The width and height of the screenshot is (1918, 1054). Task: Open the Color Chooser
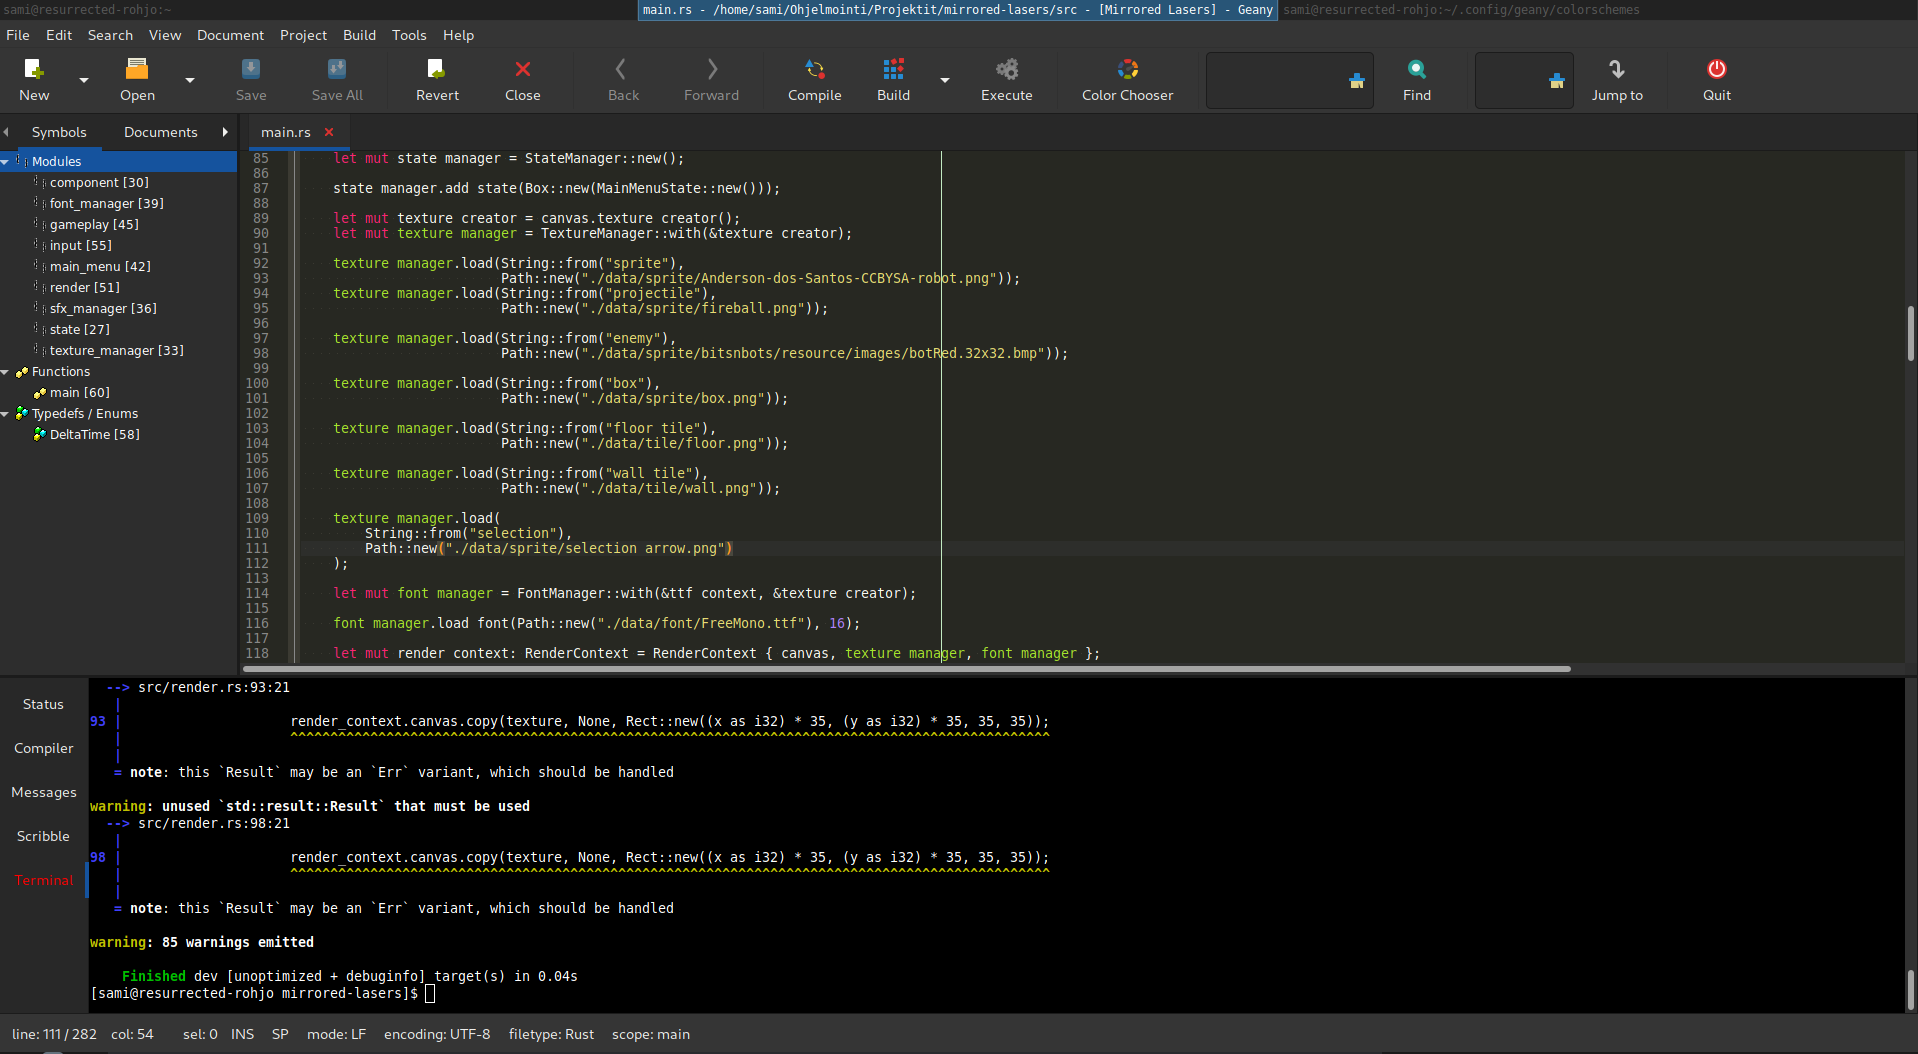pos(1127,80)
